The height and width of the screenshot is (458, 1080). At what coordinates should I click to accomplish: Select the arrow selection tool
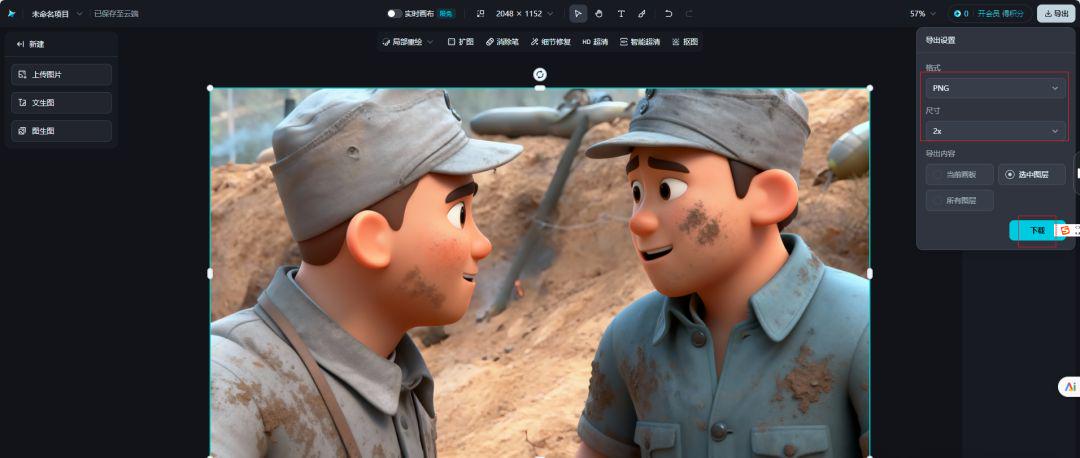coord(578,14)
